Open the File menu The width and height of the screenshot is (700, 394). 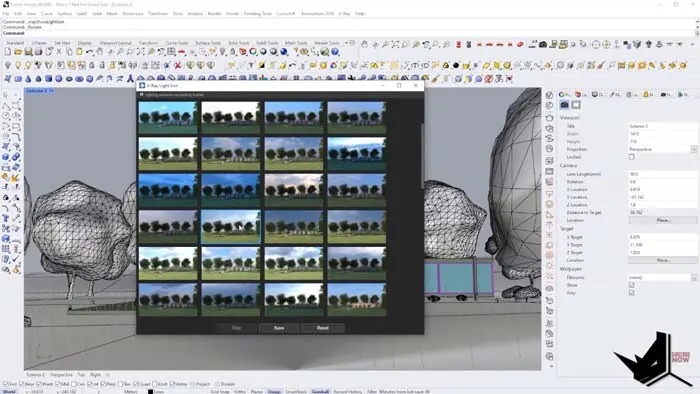pyautogui.click(x=6, y=14)
